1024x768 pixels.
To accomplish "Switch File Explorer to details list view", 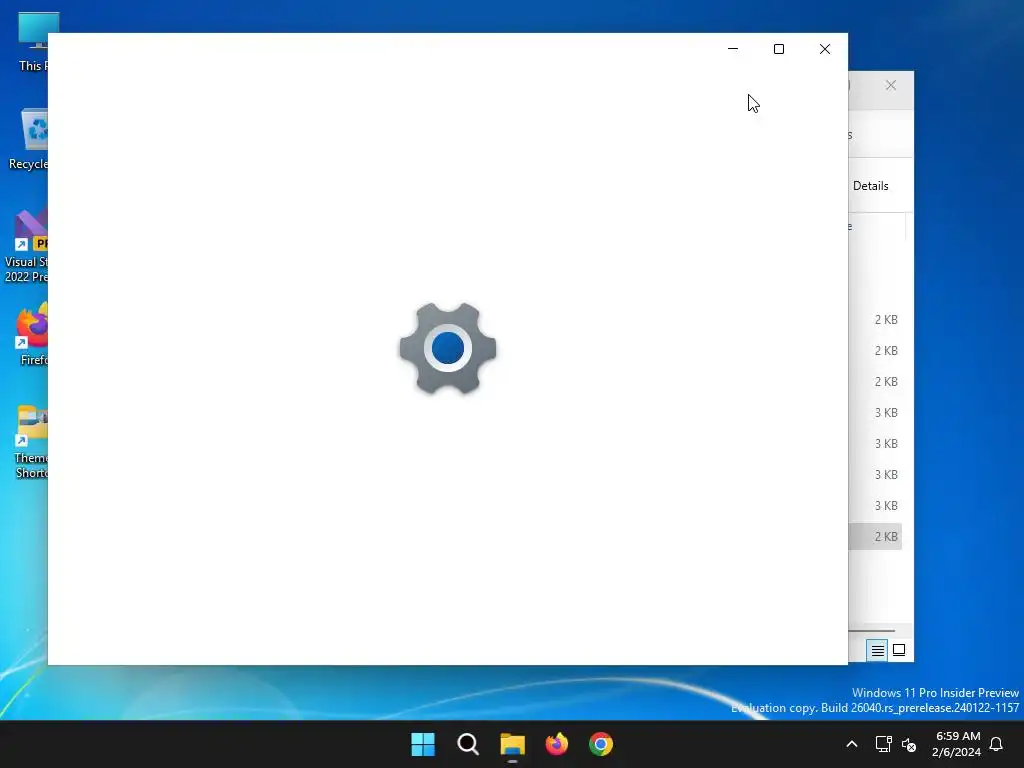I will pos(877,650).
